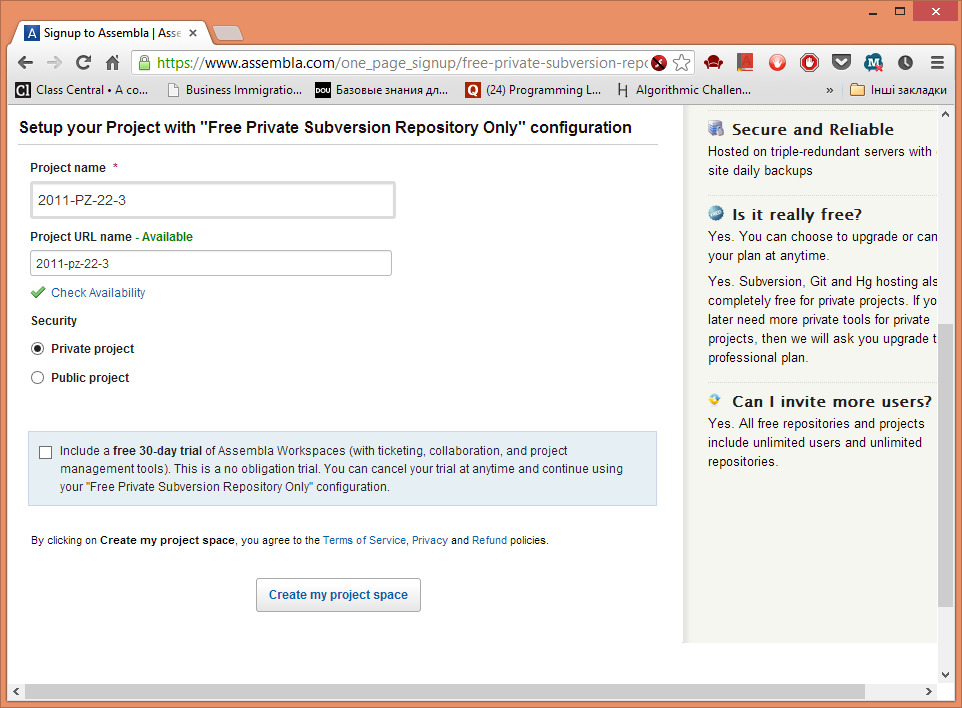Screen dimensions: 962x708
Task: Click the horizontal scrollbar left arrow
Action: click(16, 691)
